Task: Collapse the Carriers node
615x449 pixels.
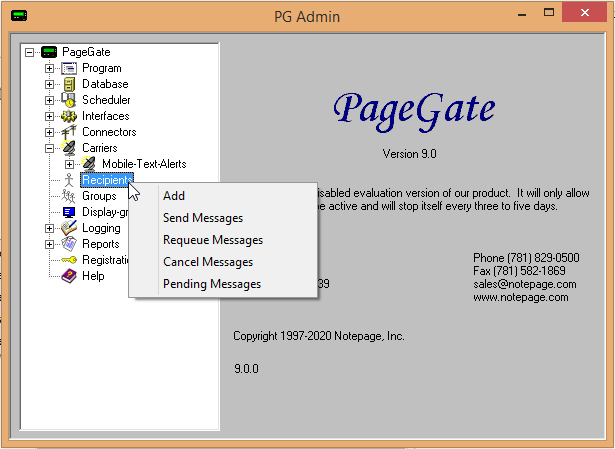Action: pos(49,148)
